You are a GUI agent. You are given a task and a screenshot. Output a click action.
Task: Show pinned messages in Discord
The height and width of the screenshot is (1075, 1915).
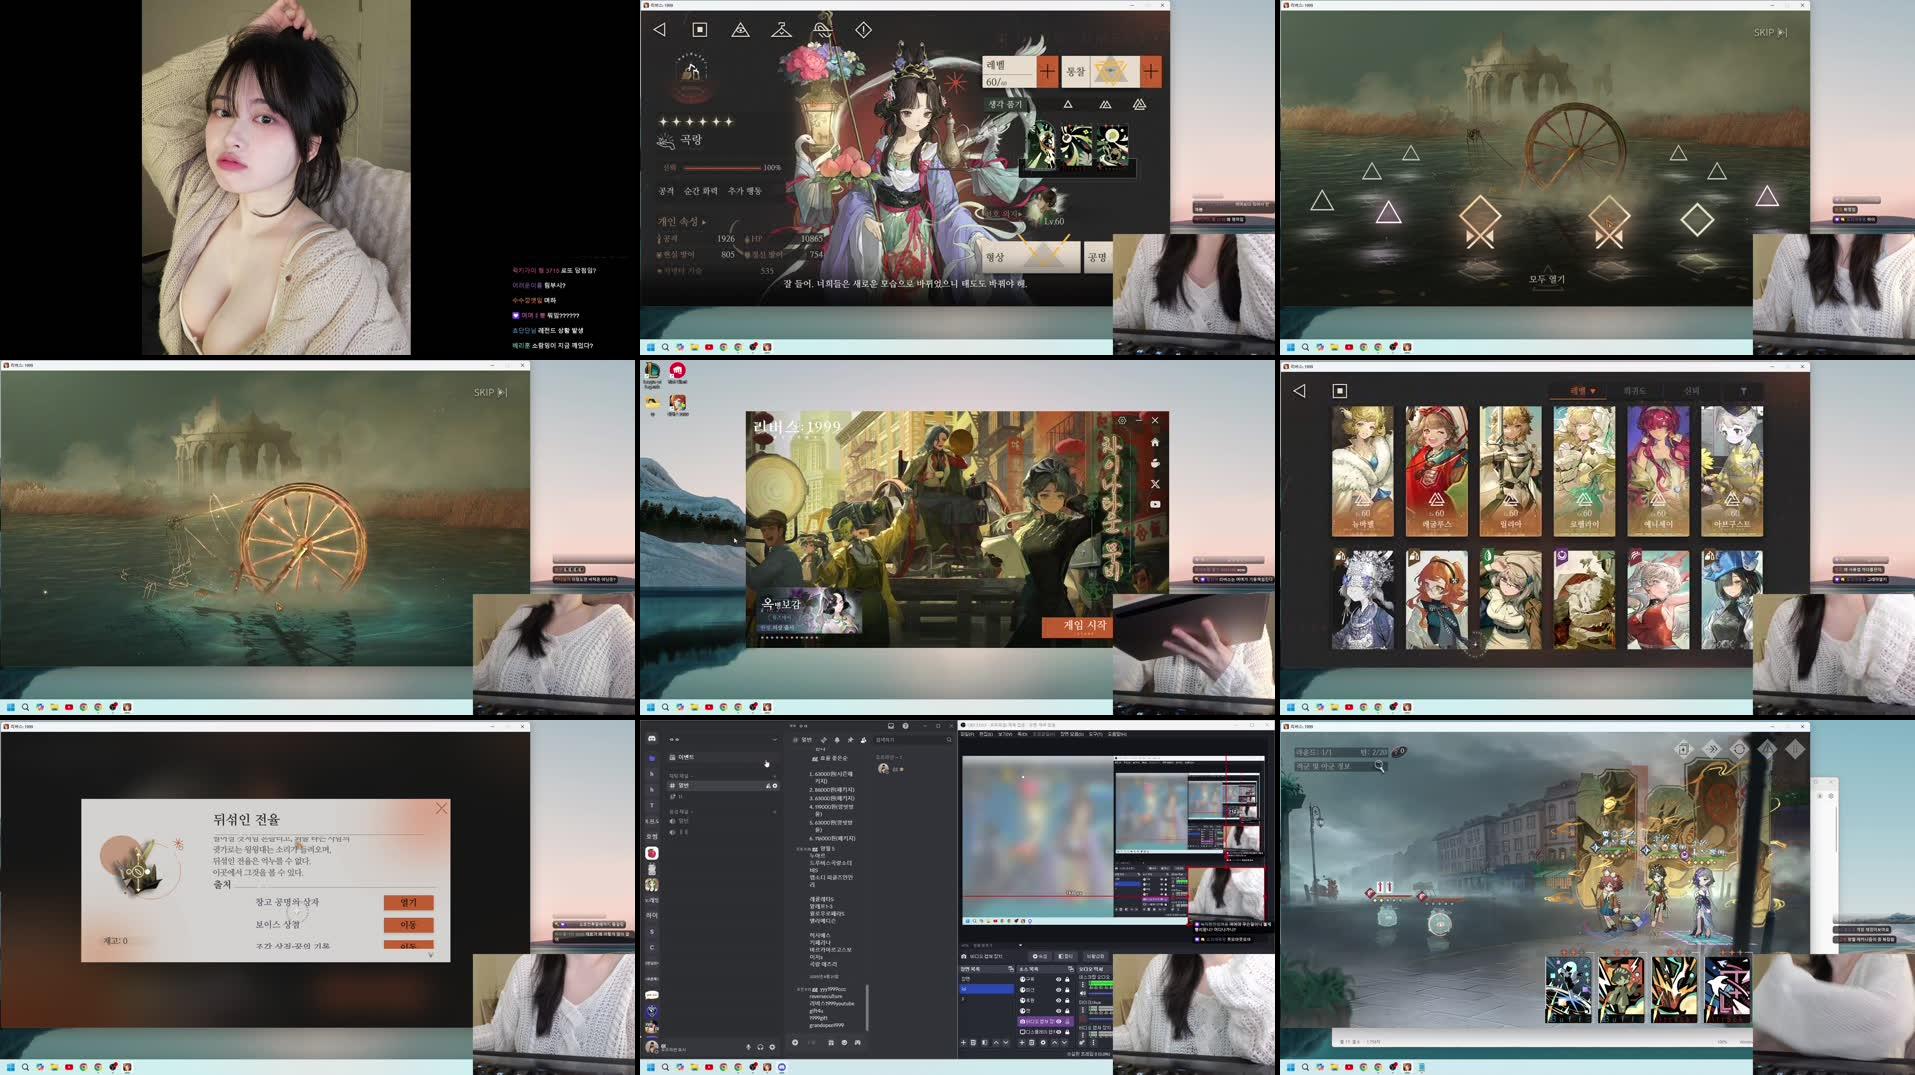pos(850,740)
